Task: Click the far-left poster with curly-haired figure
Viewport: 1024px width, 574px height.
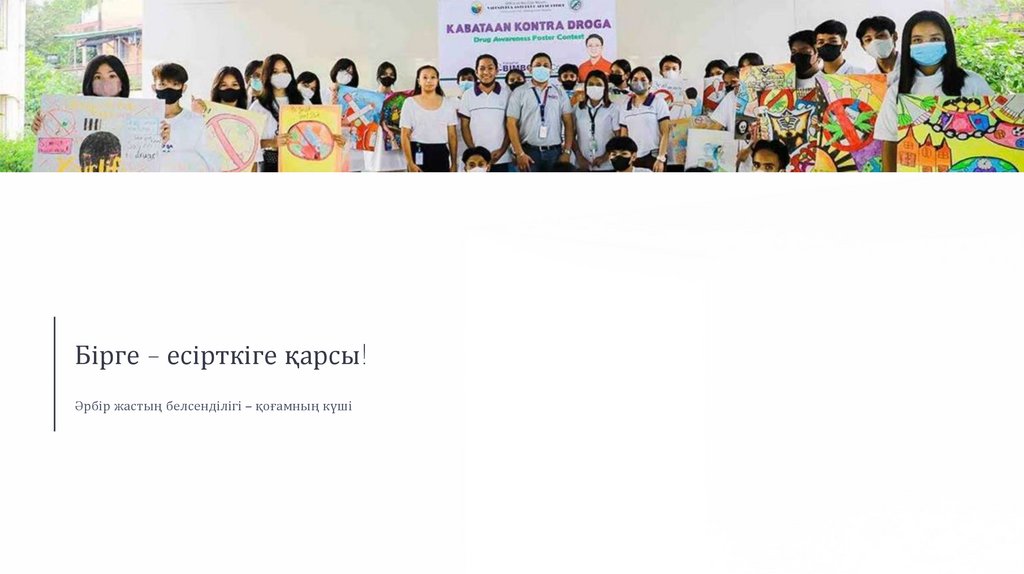Action: pyautogui.click(x=98, y=135)
